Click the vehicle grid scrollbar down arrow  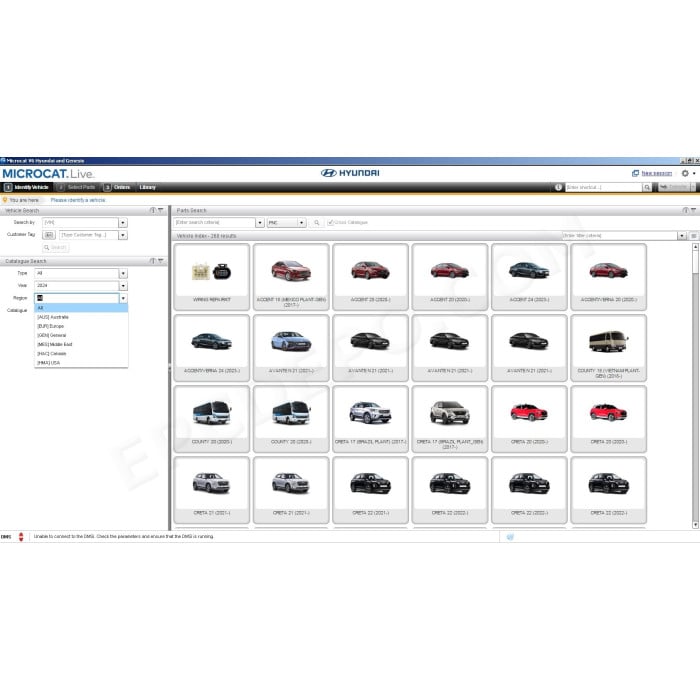point(695,525)
